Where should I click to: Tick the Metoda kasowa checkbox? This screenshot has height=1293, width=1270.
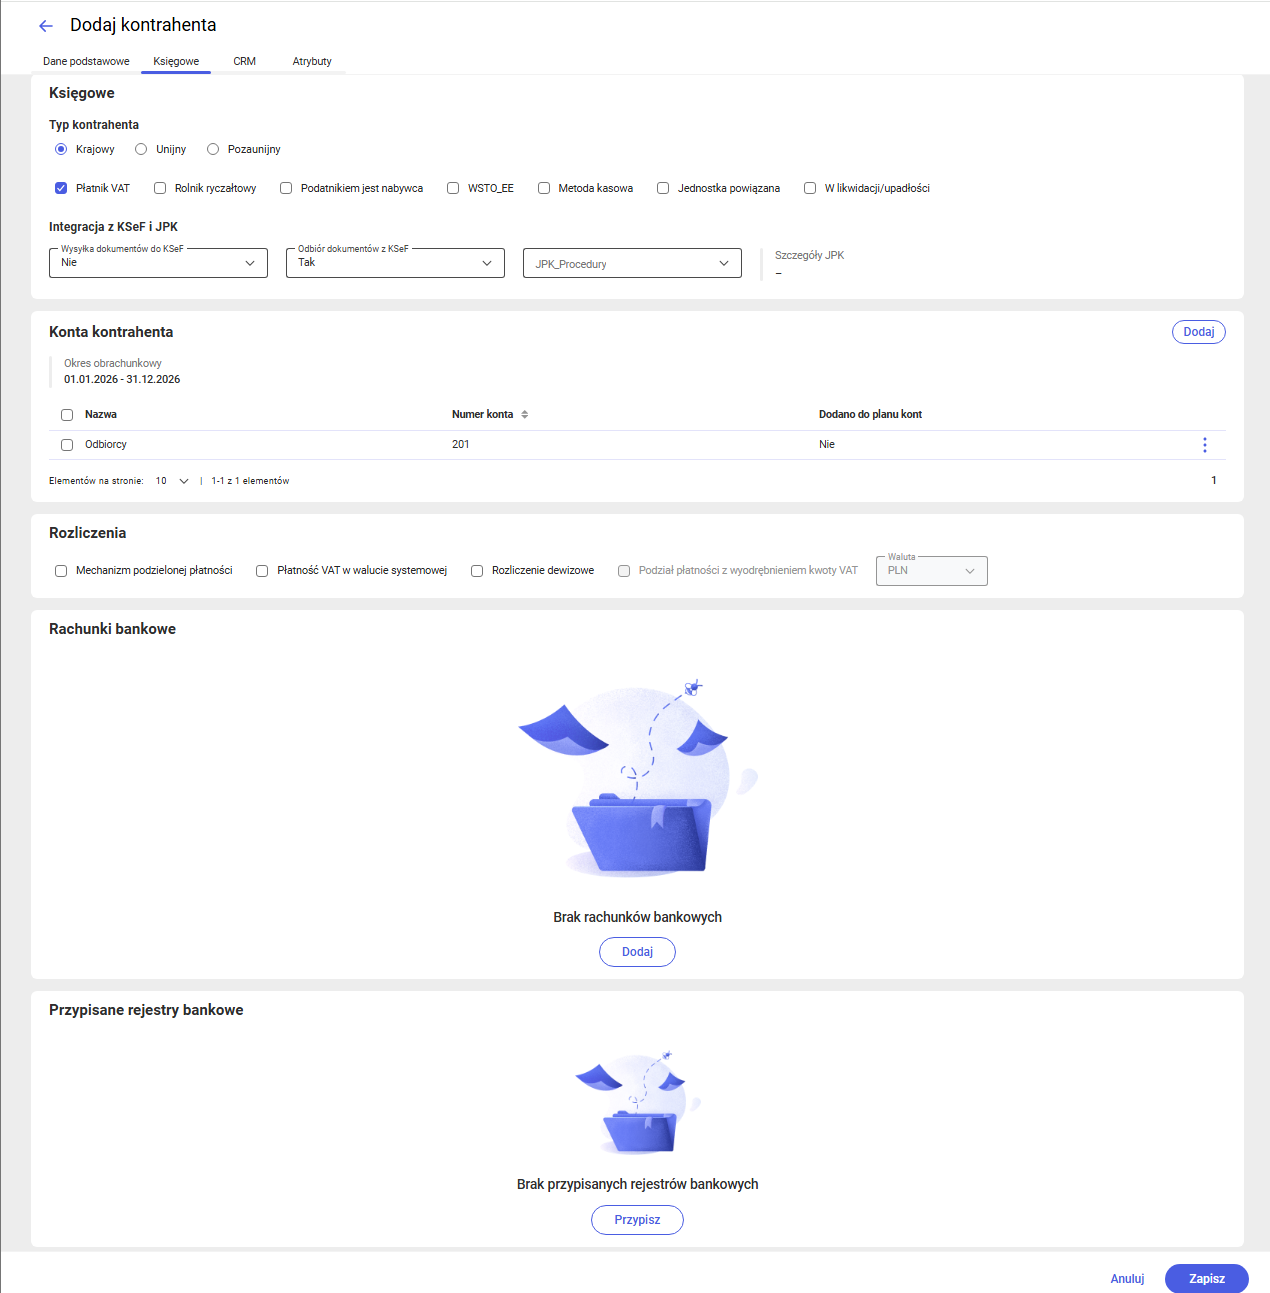pyautogui.click(x=544, y=188)
